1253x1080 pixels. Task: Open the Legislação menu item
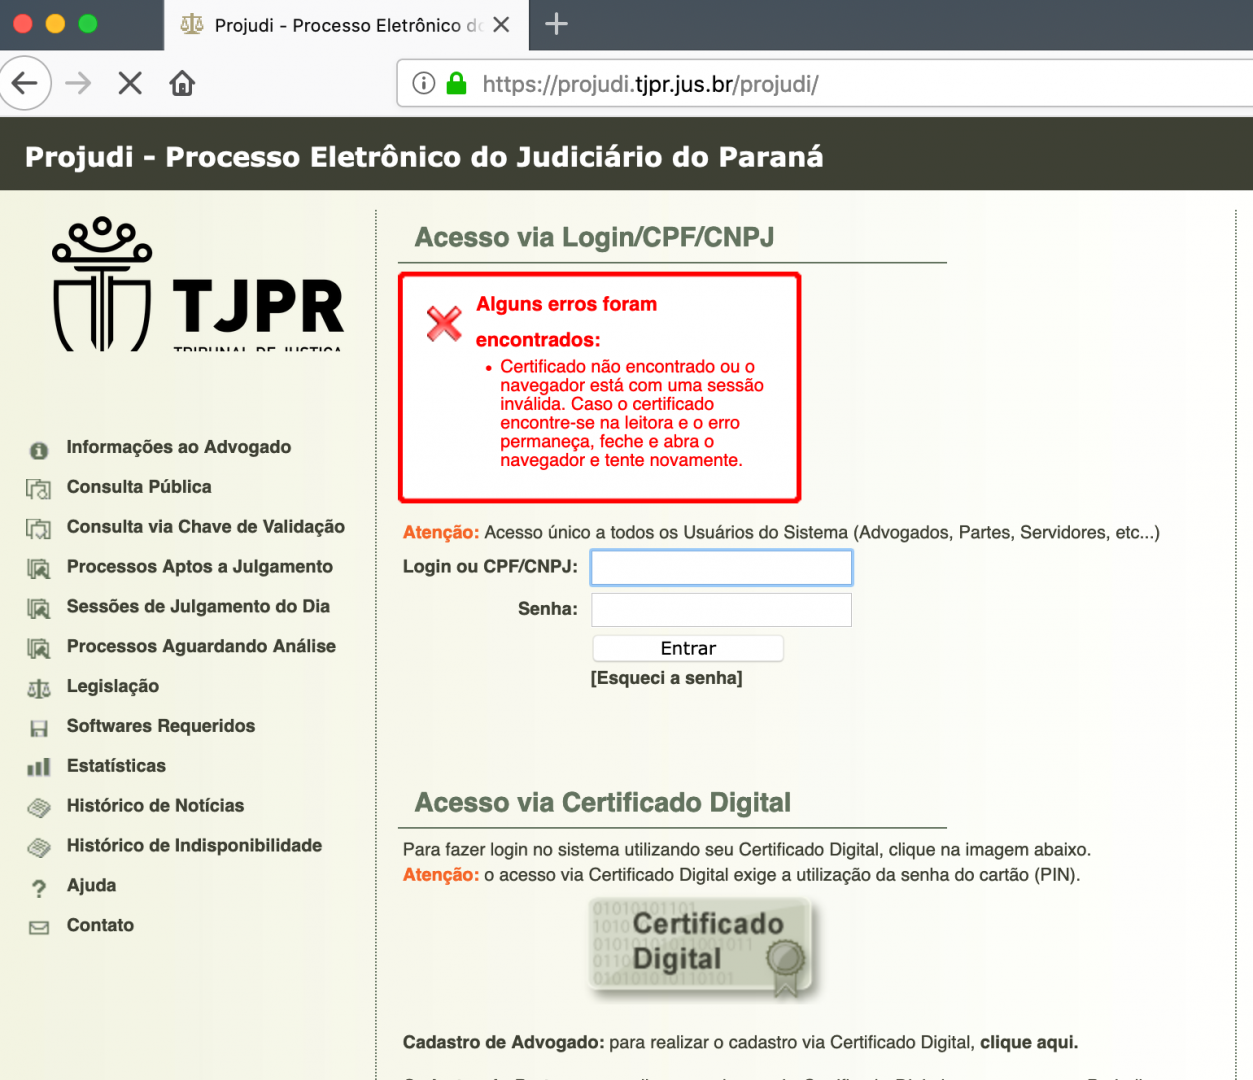tap(113, 687)
